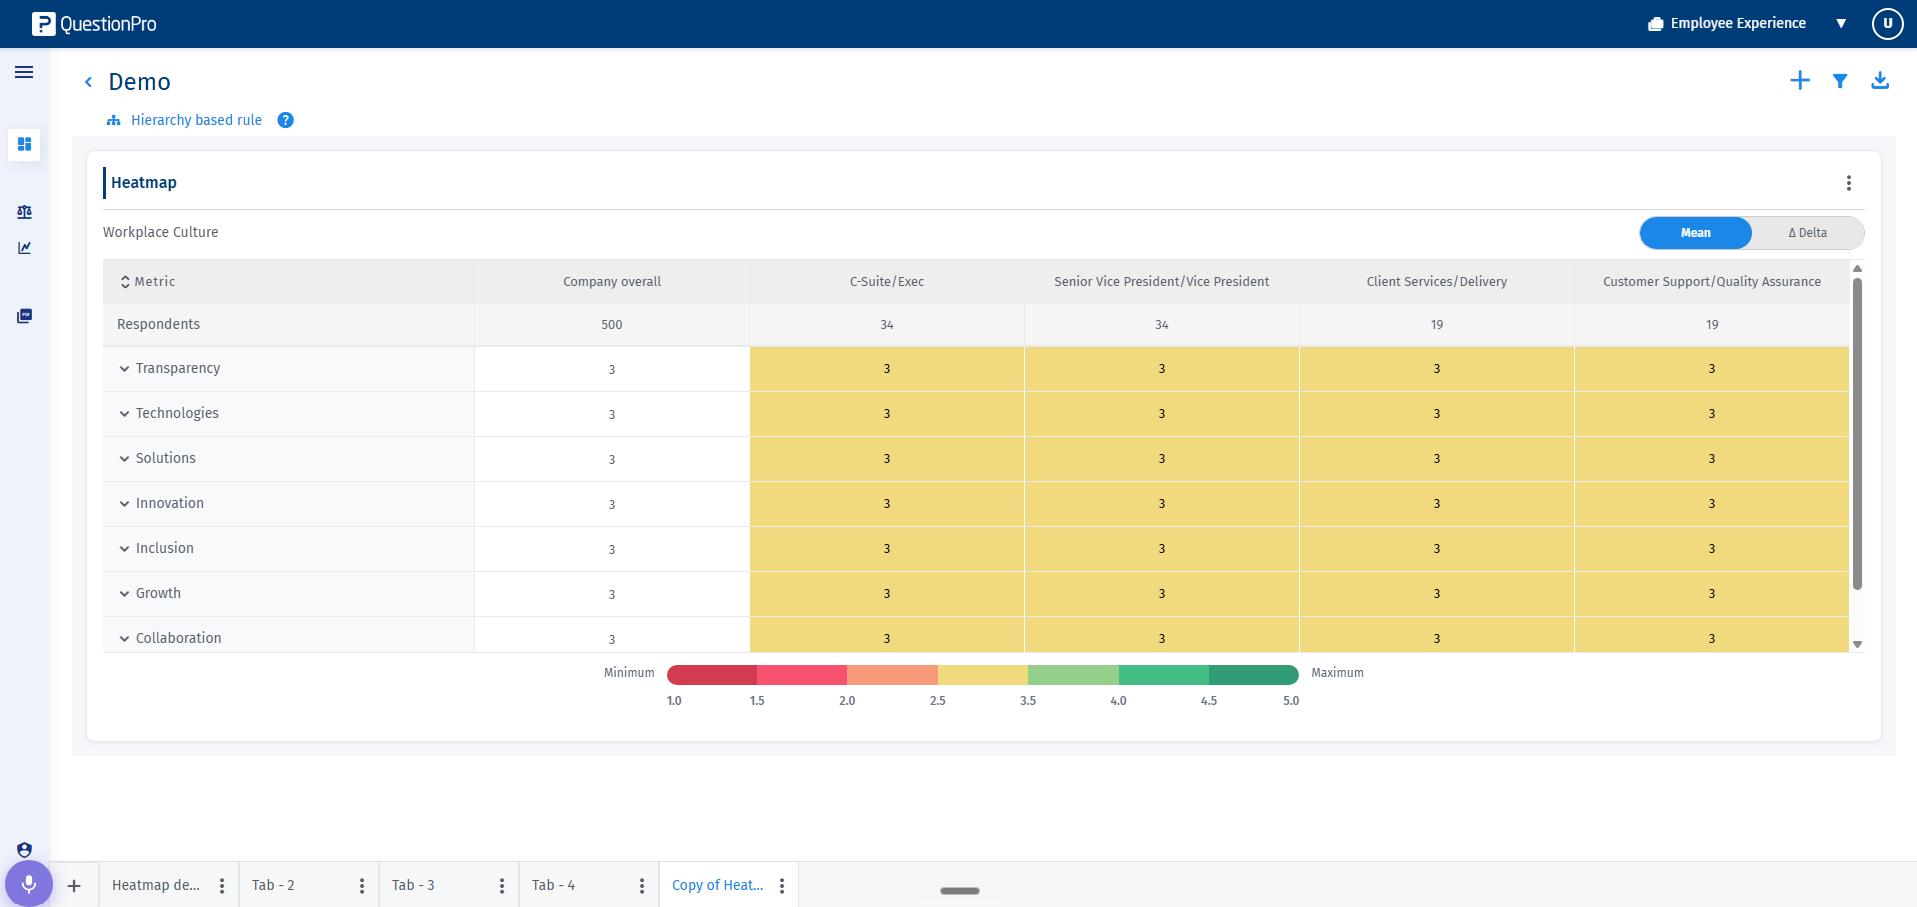Switch heatmap view to Delta
Image resolution: width=1917 pixels, height=907 pixels.
coord(1807,233)
